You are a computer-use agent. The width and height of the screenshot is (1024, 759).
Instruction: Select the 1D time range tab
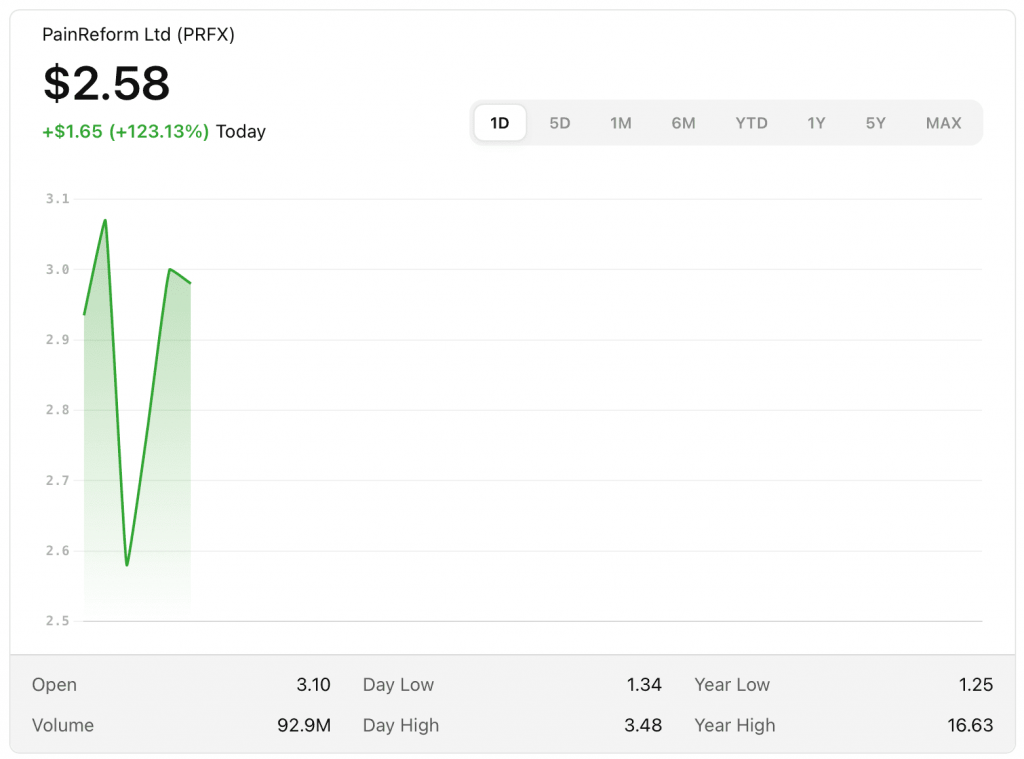499,123
